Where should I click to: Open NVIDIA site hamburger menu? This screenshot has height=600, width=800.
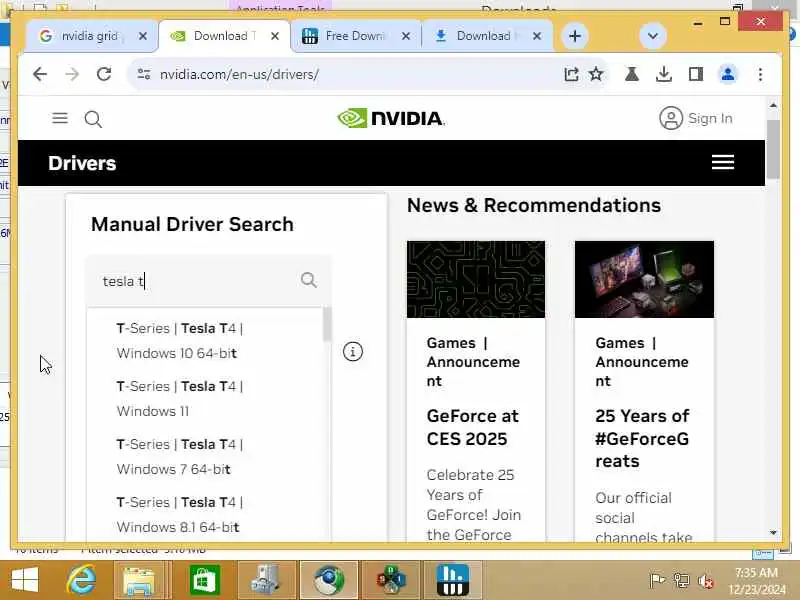[x=60, y=118]
